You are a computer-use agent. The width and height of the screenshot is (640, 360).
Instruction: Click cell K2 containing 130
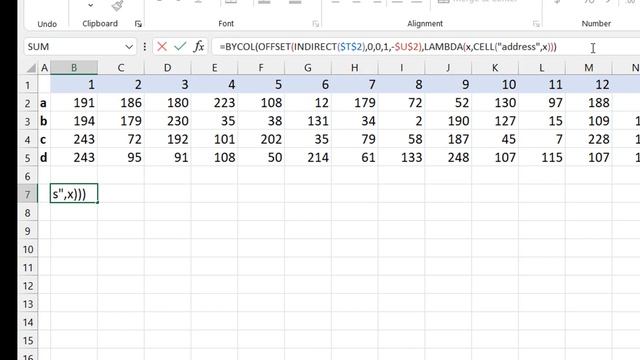495,103
